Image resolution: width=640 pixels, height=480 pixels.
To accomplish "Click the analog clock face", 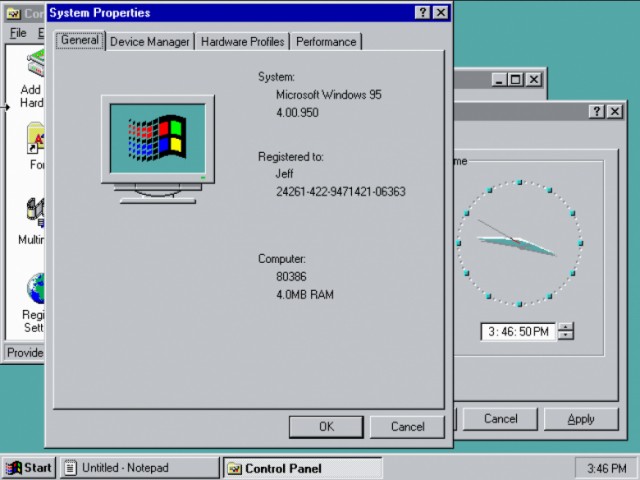I will pyautogui.click(x=519, y=243).
